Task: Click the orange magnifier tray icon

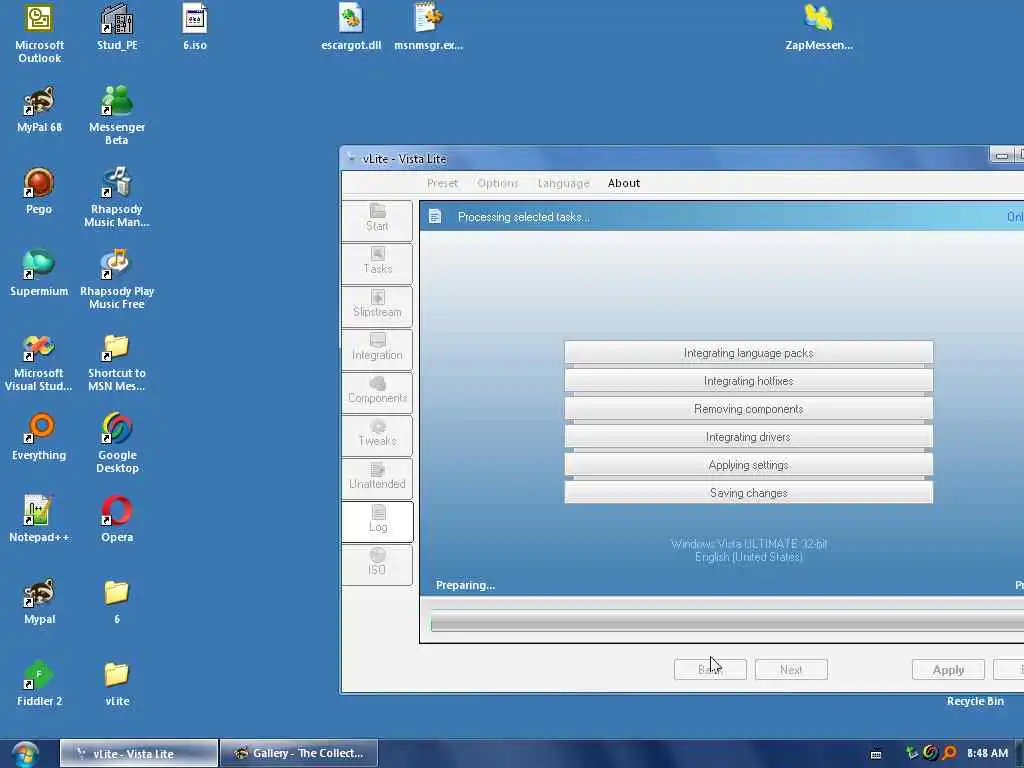Action: (949, 753)
